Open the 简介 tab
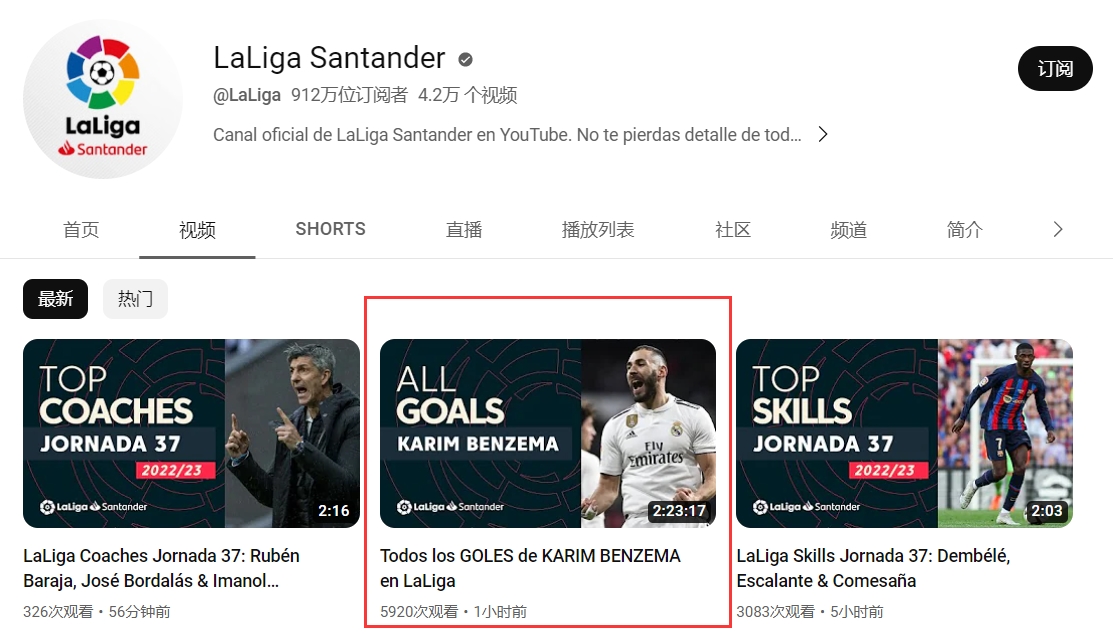Viewport: 1113px width, 634px height. [965, 229]
